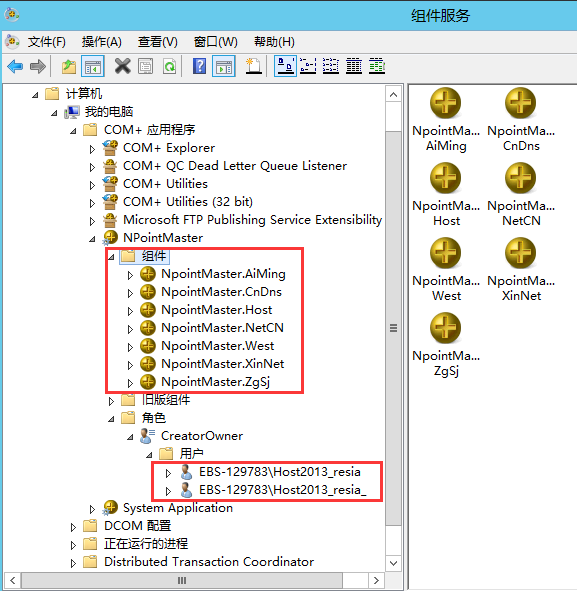Click the horizontal scrollbar thumb in tree pane

coord(182,580)
